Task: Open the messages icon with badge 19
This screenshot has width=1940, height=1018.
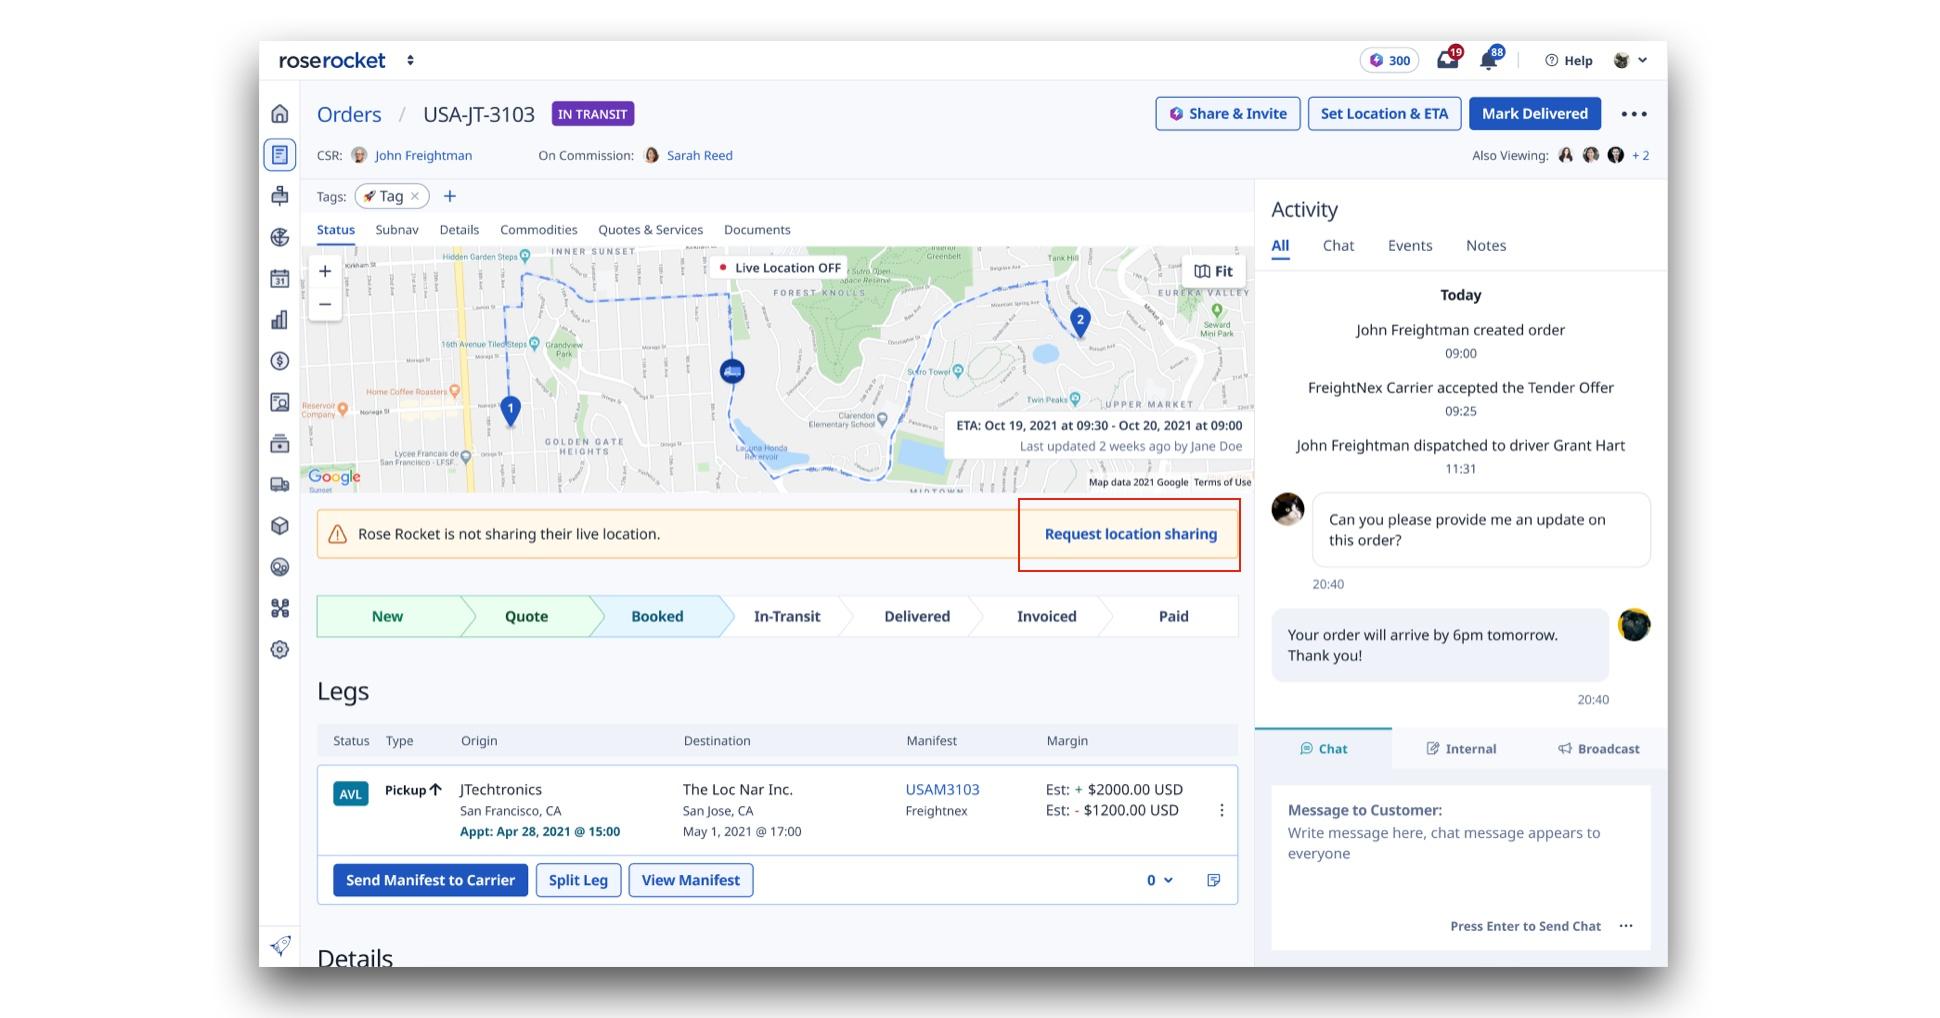Action: pyautogui.click(x=1448, y=59)
